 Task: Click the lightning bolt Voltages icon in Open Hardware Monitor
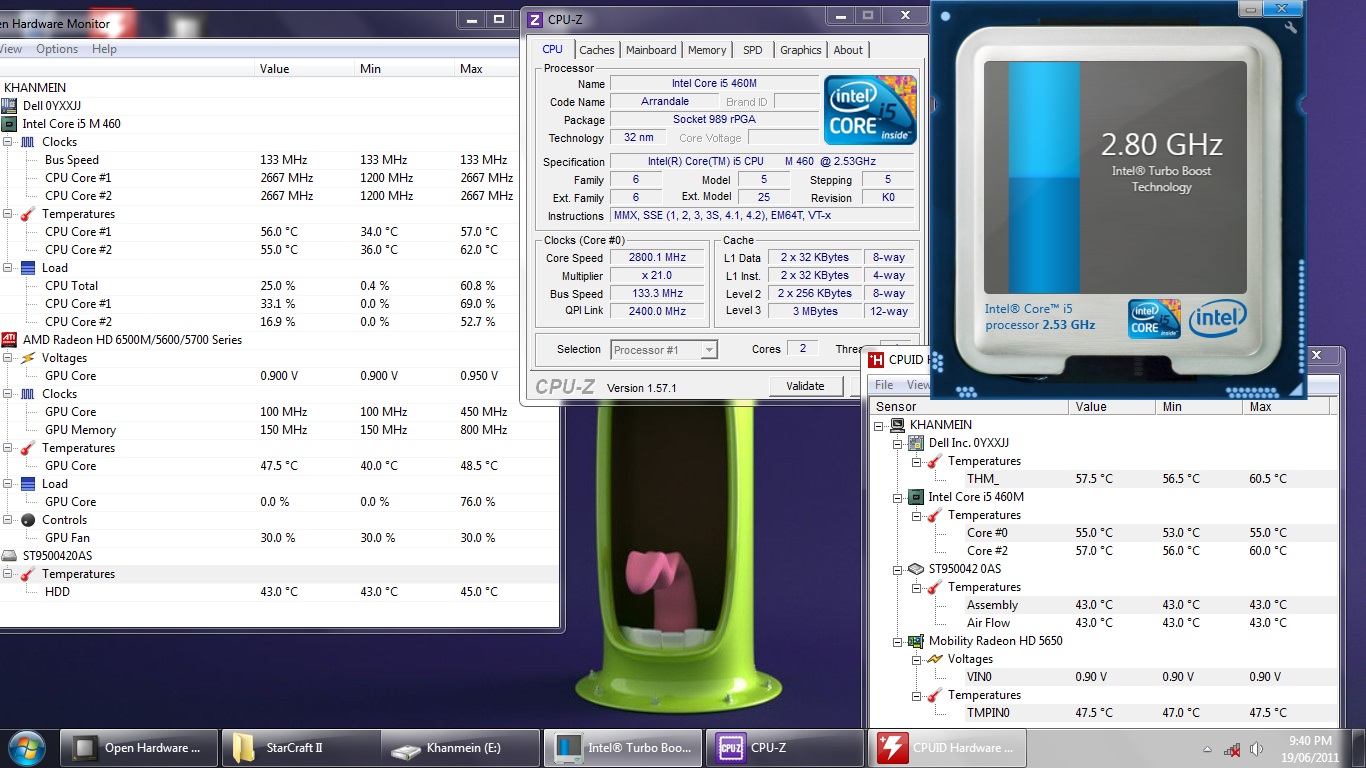pos(28,358)
